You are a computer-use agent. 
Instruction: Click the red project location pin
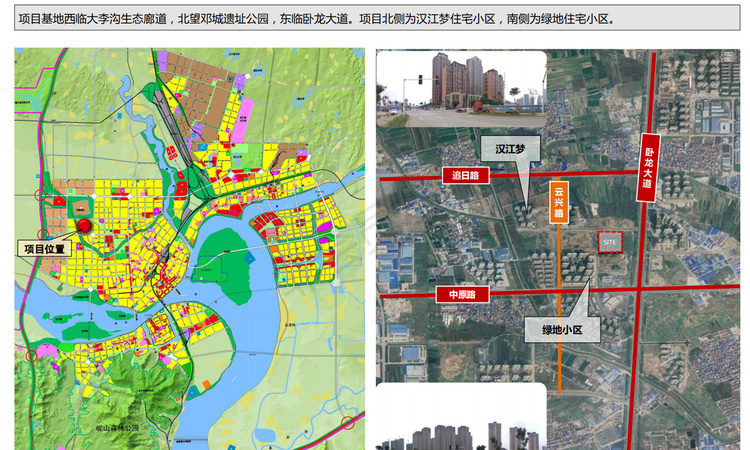tap(85, 226)
